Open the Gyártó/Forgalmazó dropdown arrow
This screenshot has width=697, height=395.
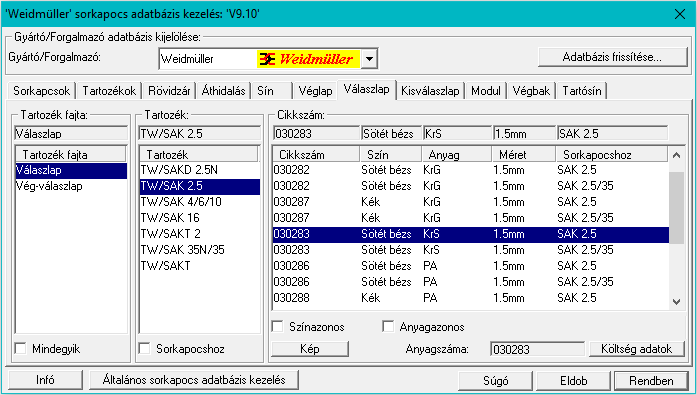[369, 59]
